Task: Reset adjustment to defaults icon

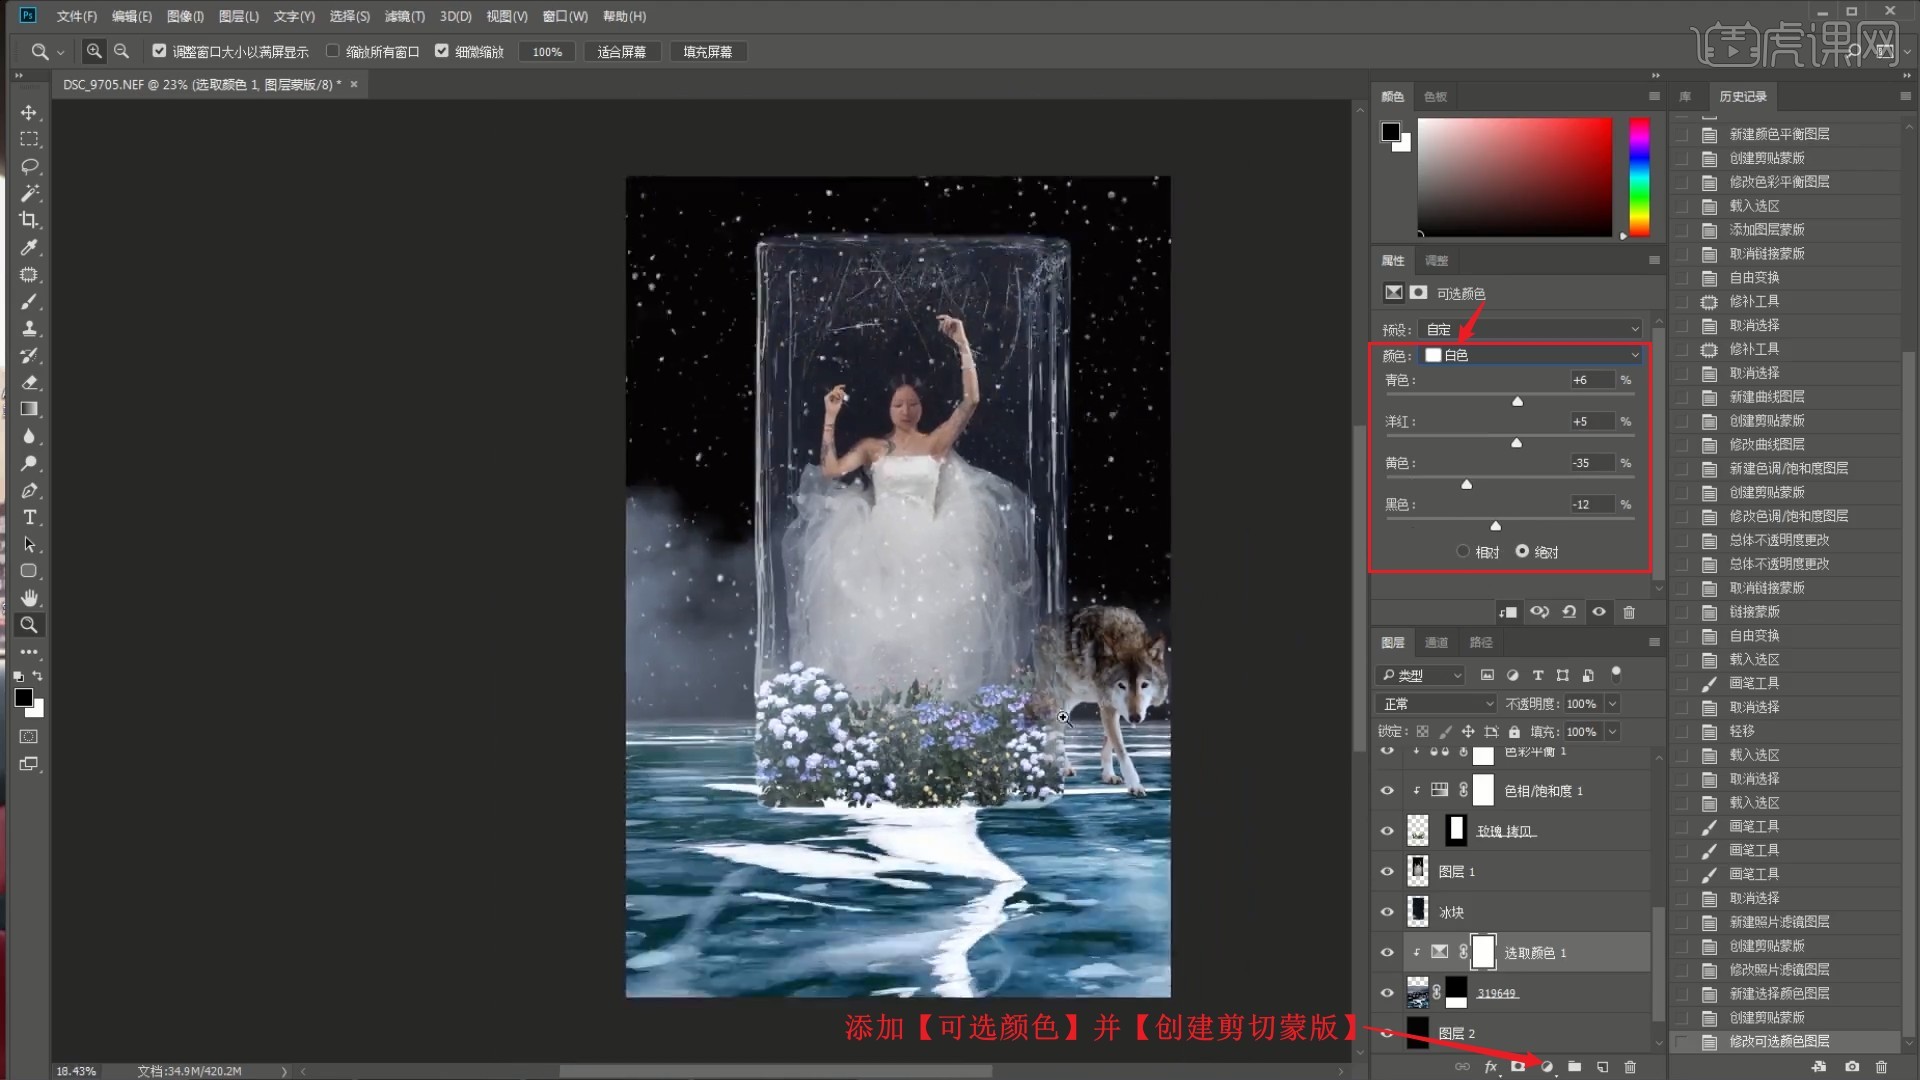Action: tap(1569, 612)
